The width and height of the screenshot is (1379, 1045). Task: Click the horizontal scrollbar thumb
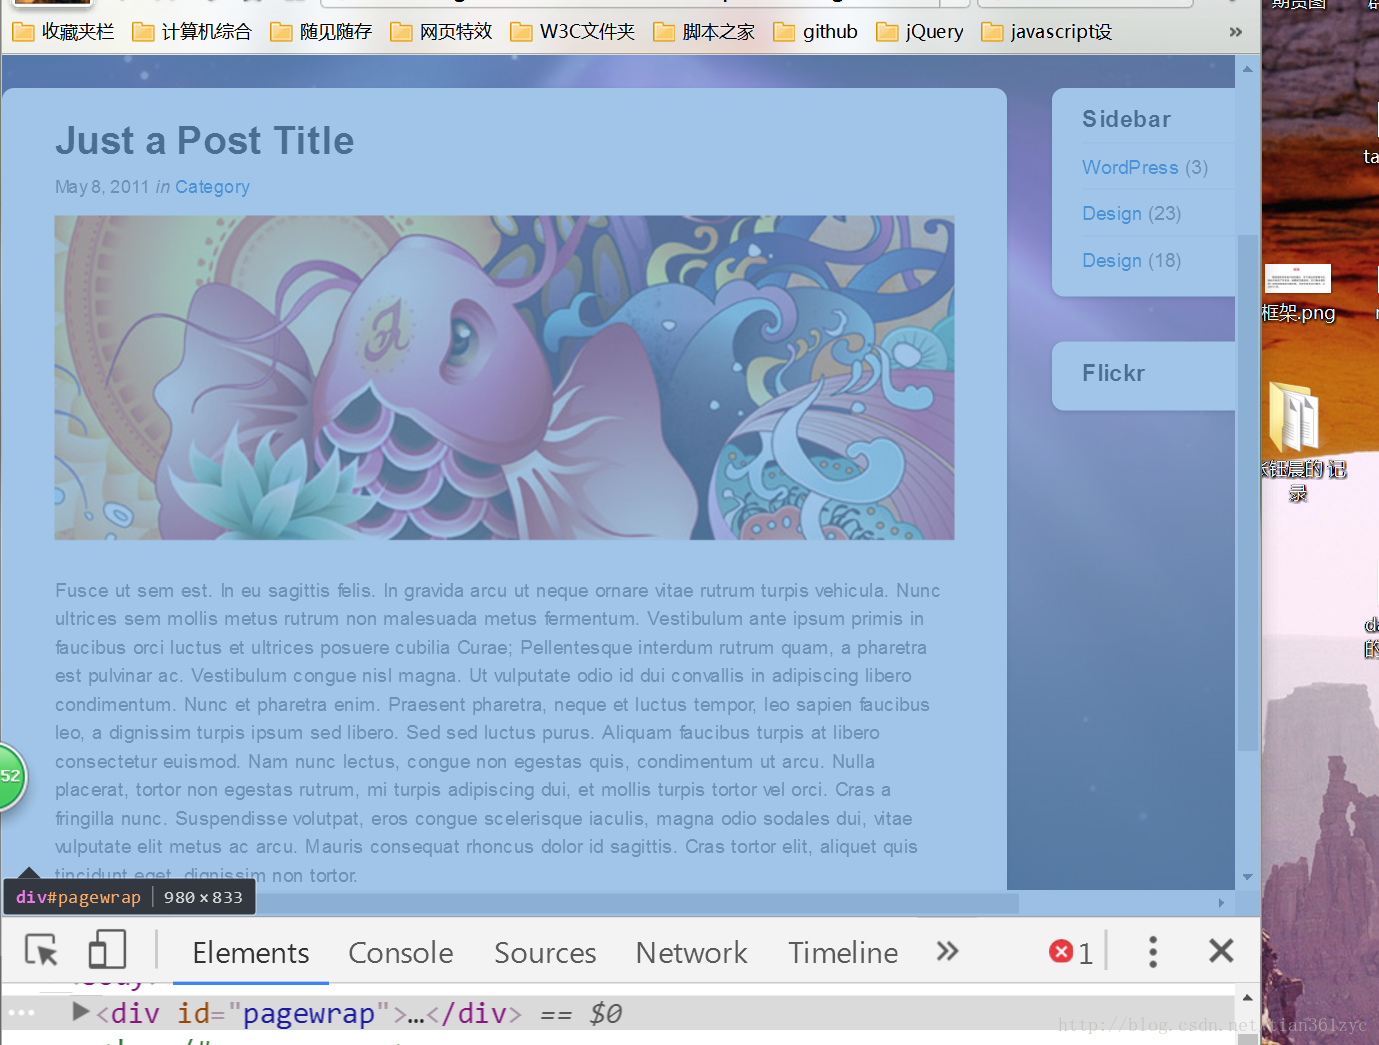pyautogui.click(x=637, y=903)
